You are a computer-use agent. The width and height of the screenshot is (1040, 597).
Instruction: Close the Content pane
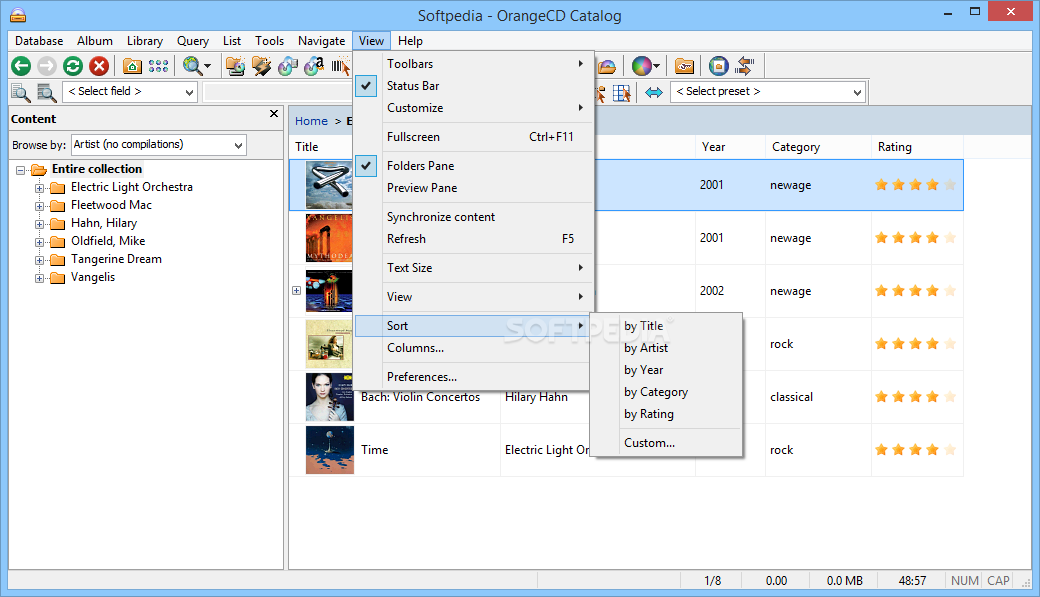(274, 113)
